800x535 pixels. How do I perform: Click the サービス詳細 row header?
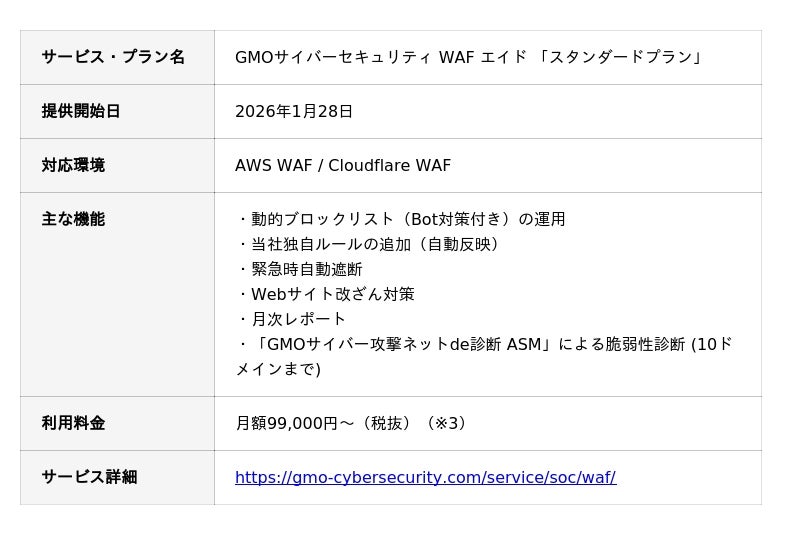click(89, 477)
